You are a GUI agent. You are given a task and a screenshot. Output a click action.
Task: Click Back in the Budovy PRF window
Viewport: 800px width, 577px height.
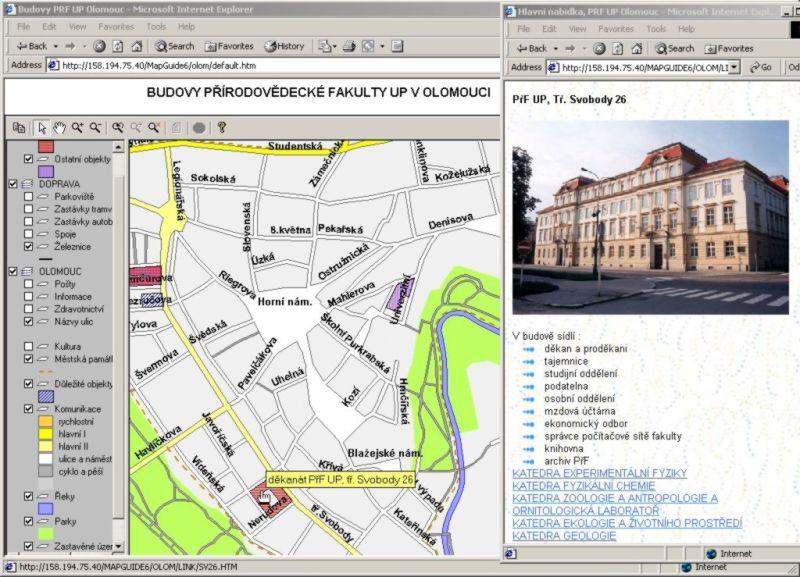pos(32,46)
